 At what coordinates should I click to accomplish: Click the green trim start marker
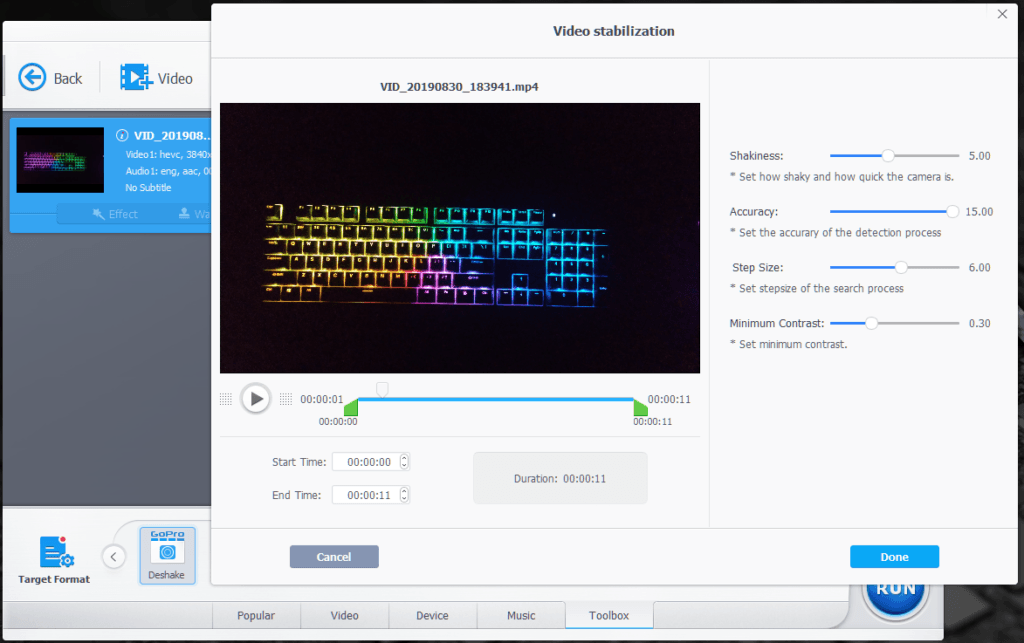[351, 407]
